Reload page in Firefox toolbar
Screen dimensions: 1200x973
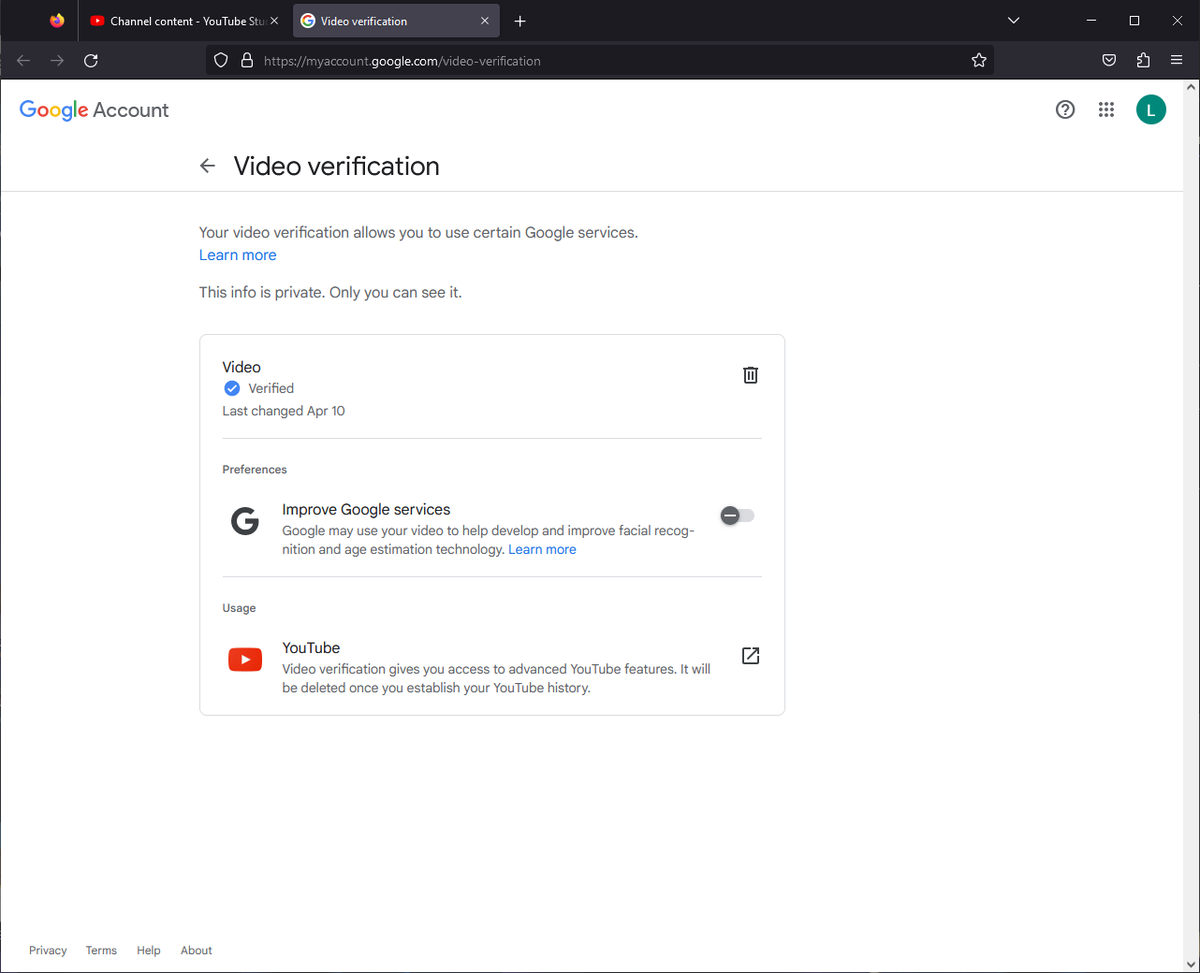pyautogui.click(x=91, y=61)
